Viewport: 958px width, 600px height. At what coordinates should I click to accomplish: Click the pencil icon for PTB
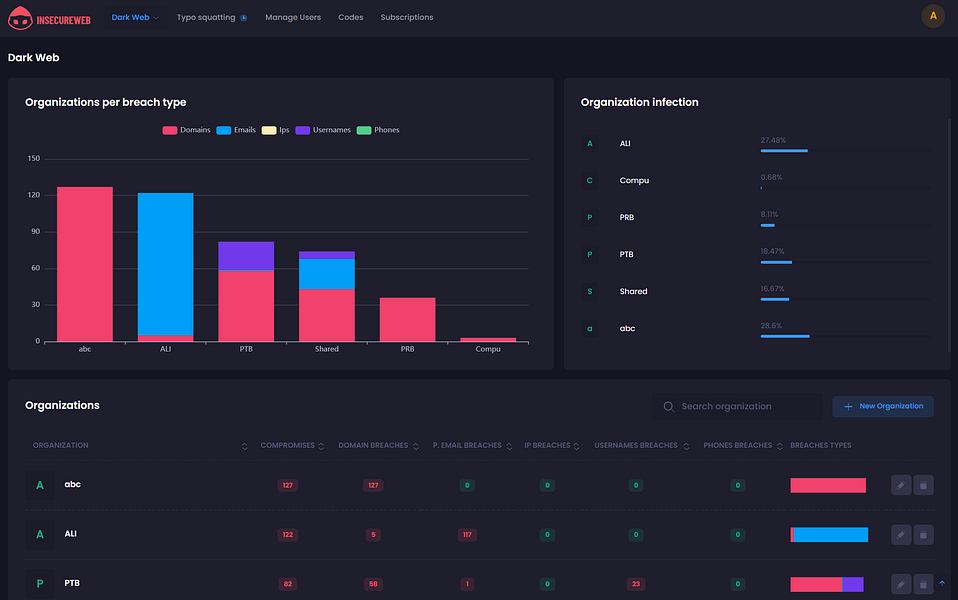click(901, 584)
